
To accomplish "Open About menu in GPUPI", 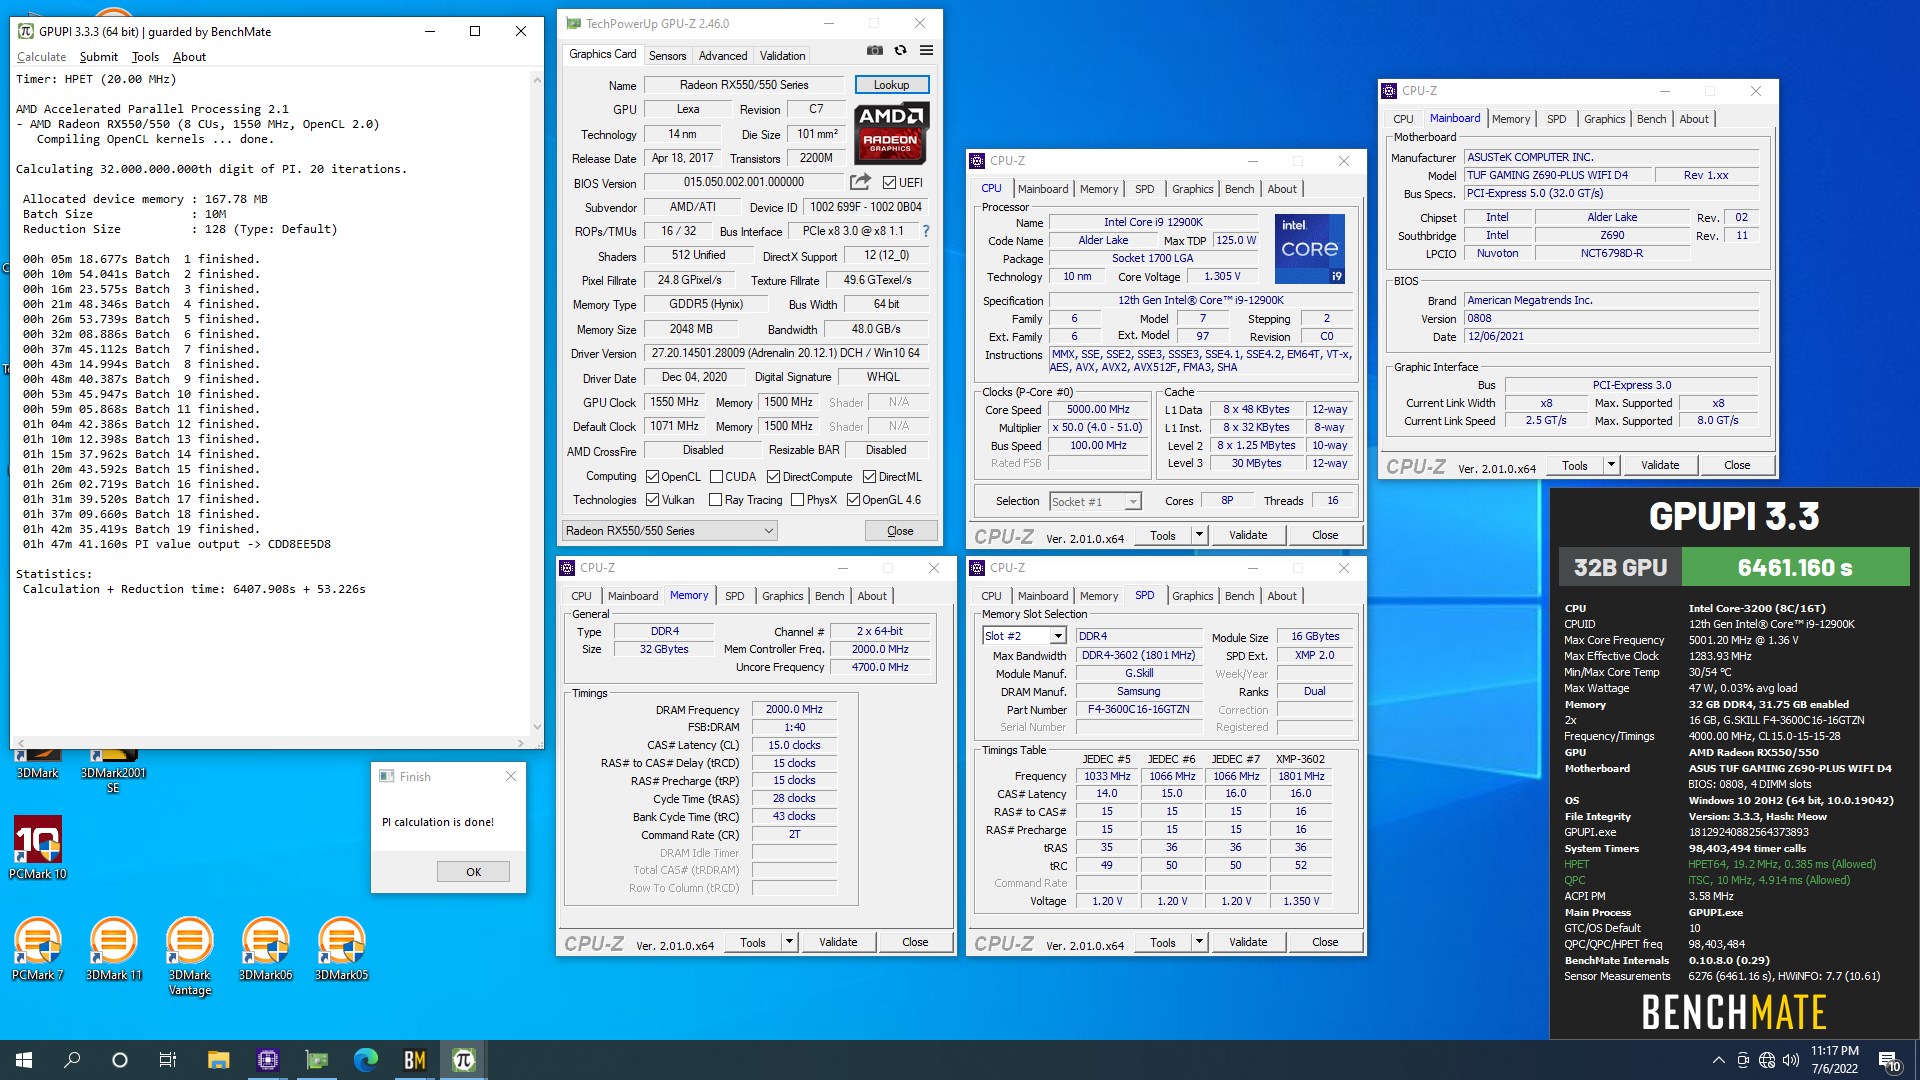I will click(189, 57).
